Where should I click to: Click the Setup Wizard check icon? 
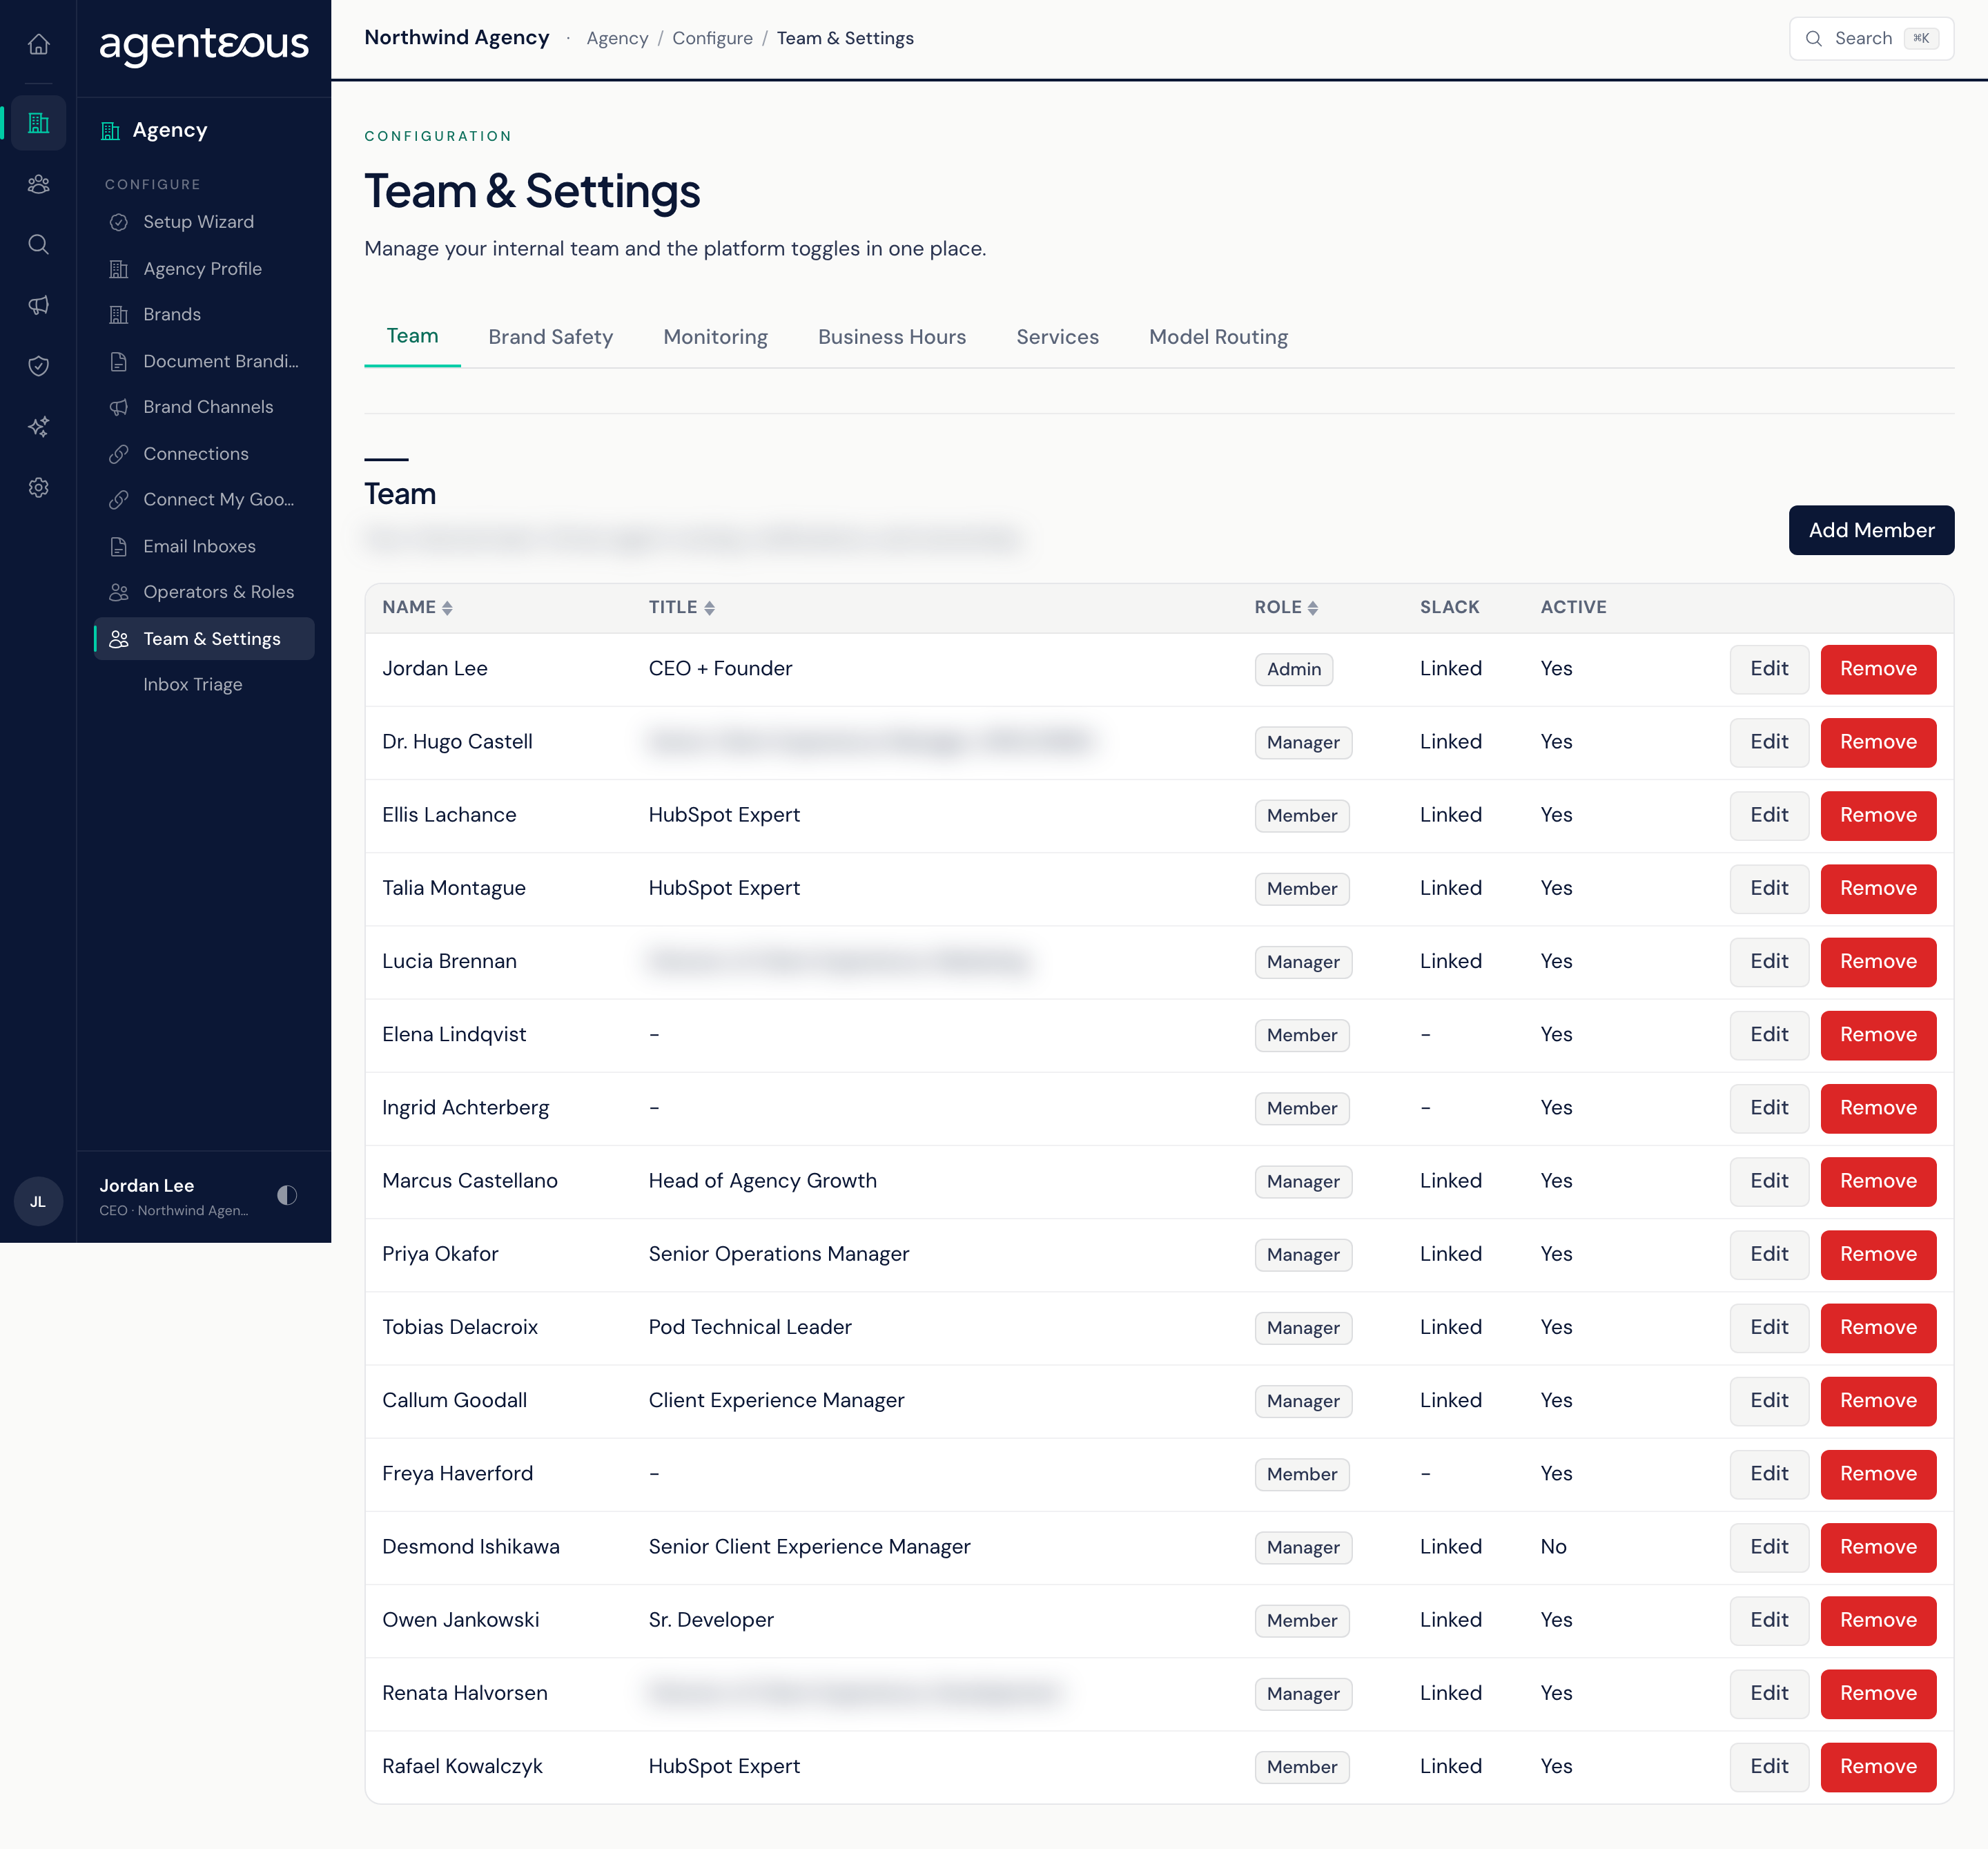119,222
